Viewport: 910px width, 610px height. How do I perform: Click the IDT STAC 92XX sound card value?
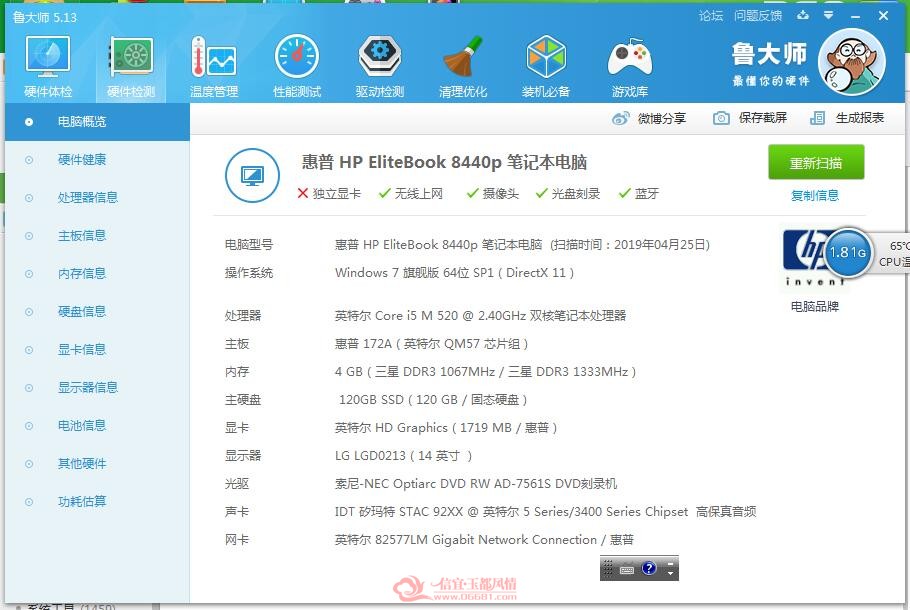(546, 512)
